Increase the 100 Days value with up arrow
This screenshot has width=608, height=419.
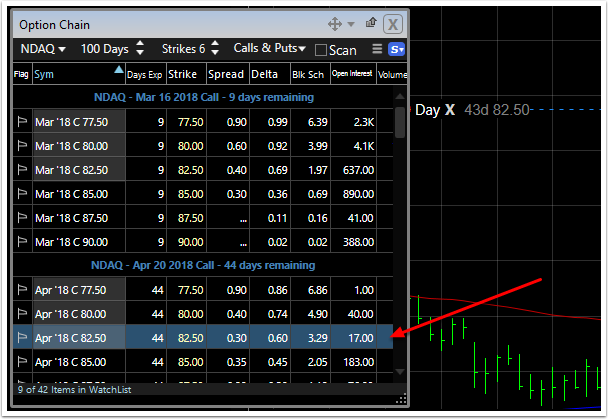(x=140, y=44)
